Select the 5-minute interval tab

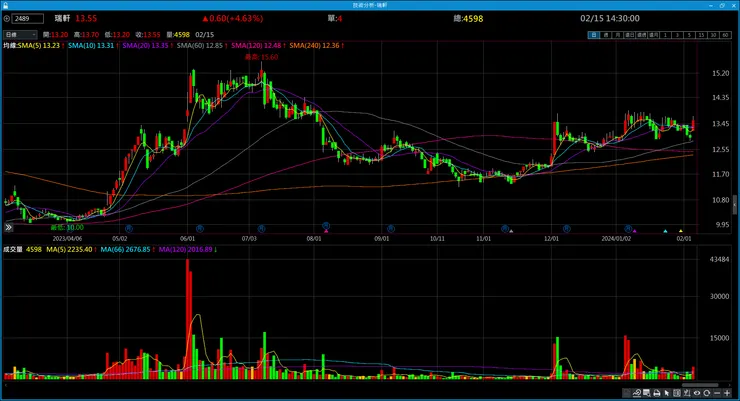tap(689, 35)
